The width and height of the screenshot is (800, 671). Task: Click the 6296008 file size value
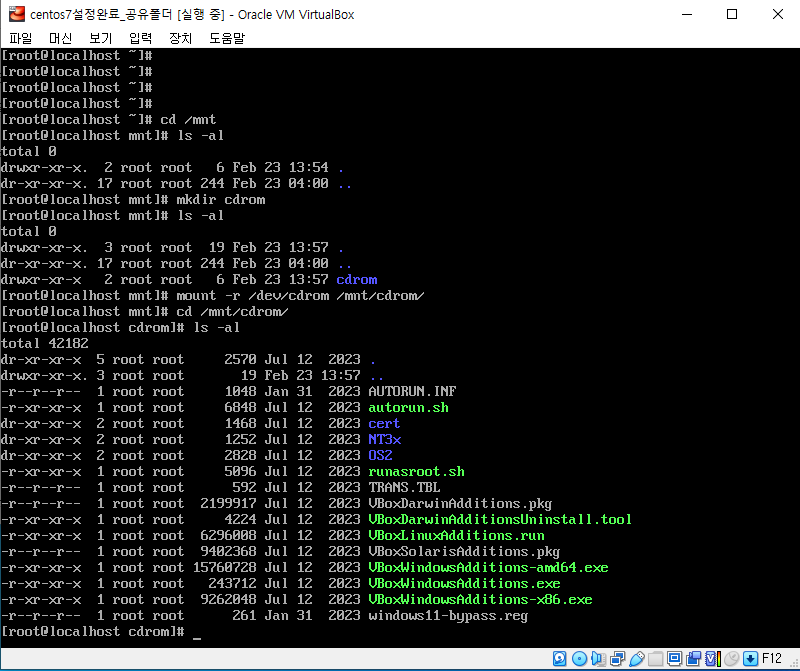point(229,535)
